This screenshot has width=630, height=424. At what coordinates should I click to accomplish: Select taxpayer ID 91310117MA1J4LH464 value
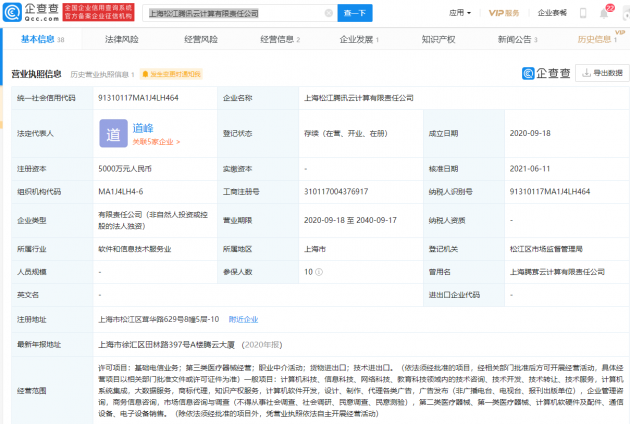tap(550, 192)
